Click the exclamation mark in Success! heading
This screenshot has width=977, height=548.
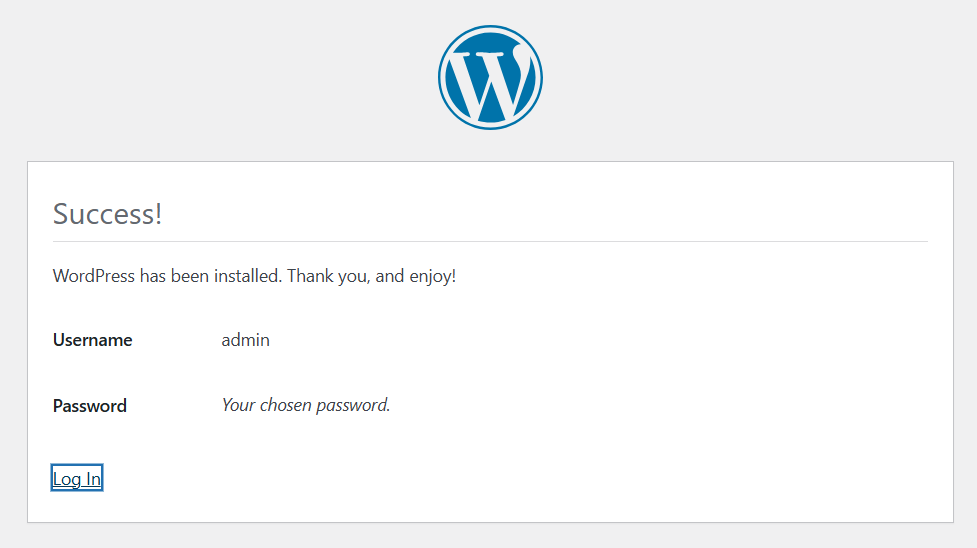click(158, 214)
